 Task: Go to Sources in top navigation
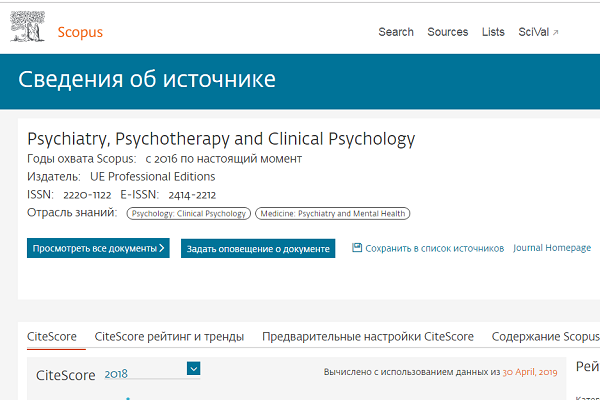448,32
